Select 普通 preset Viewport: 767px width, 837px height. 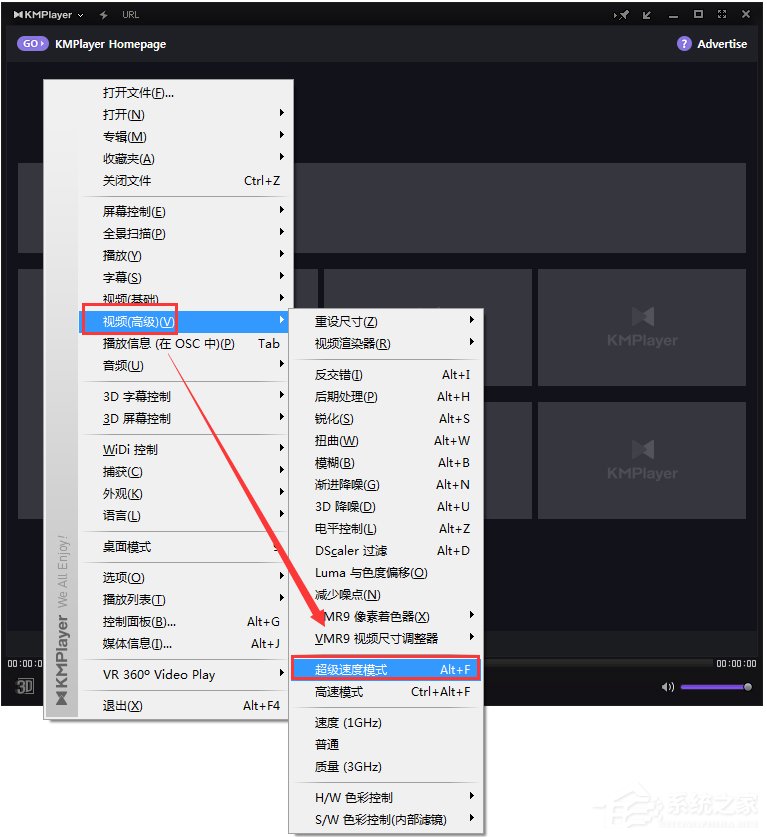(386, 745)
